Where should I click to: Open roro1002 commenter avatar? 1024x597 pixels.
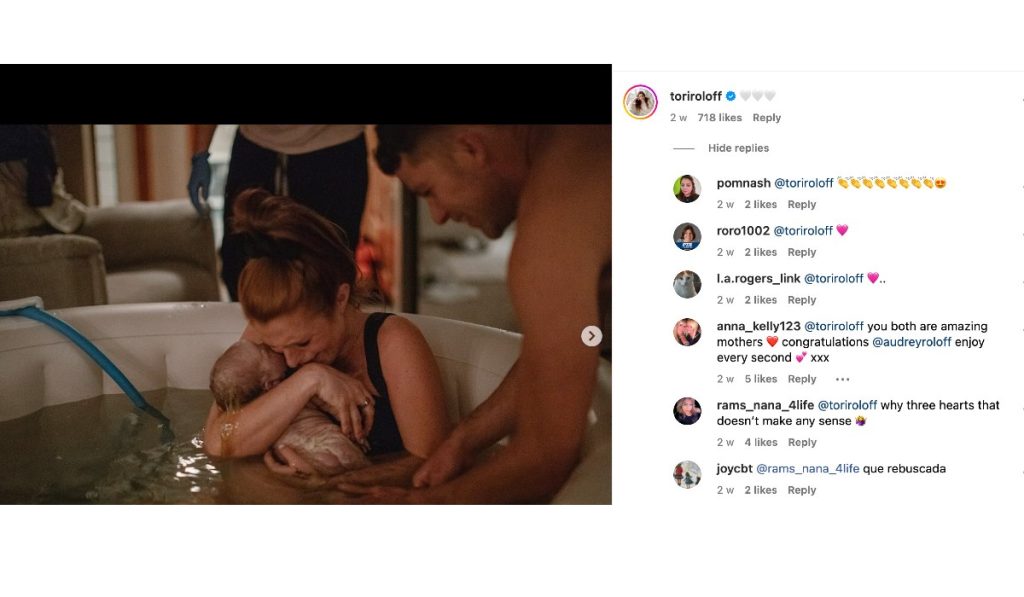point(687,236)
